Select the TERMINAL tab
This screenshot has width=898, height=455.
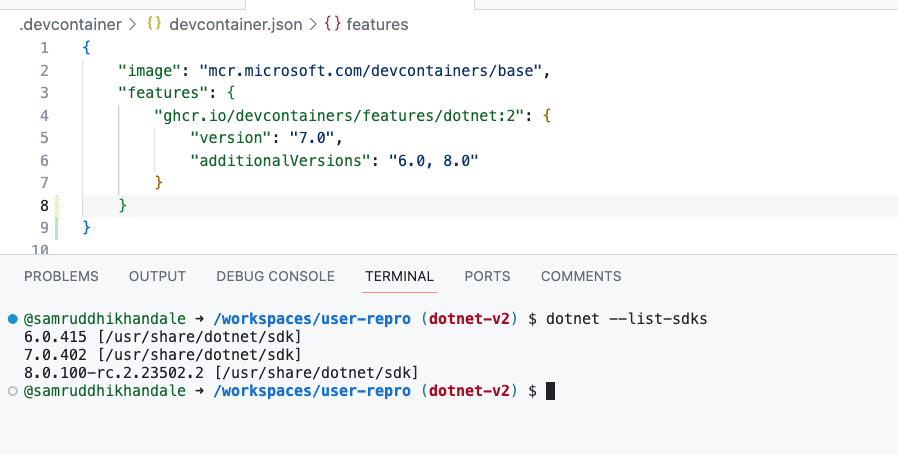point(399,276)
